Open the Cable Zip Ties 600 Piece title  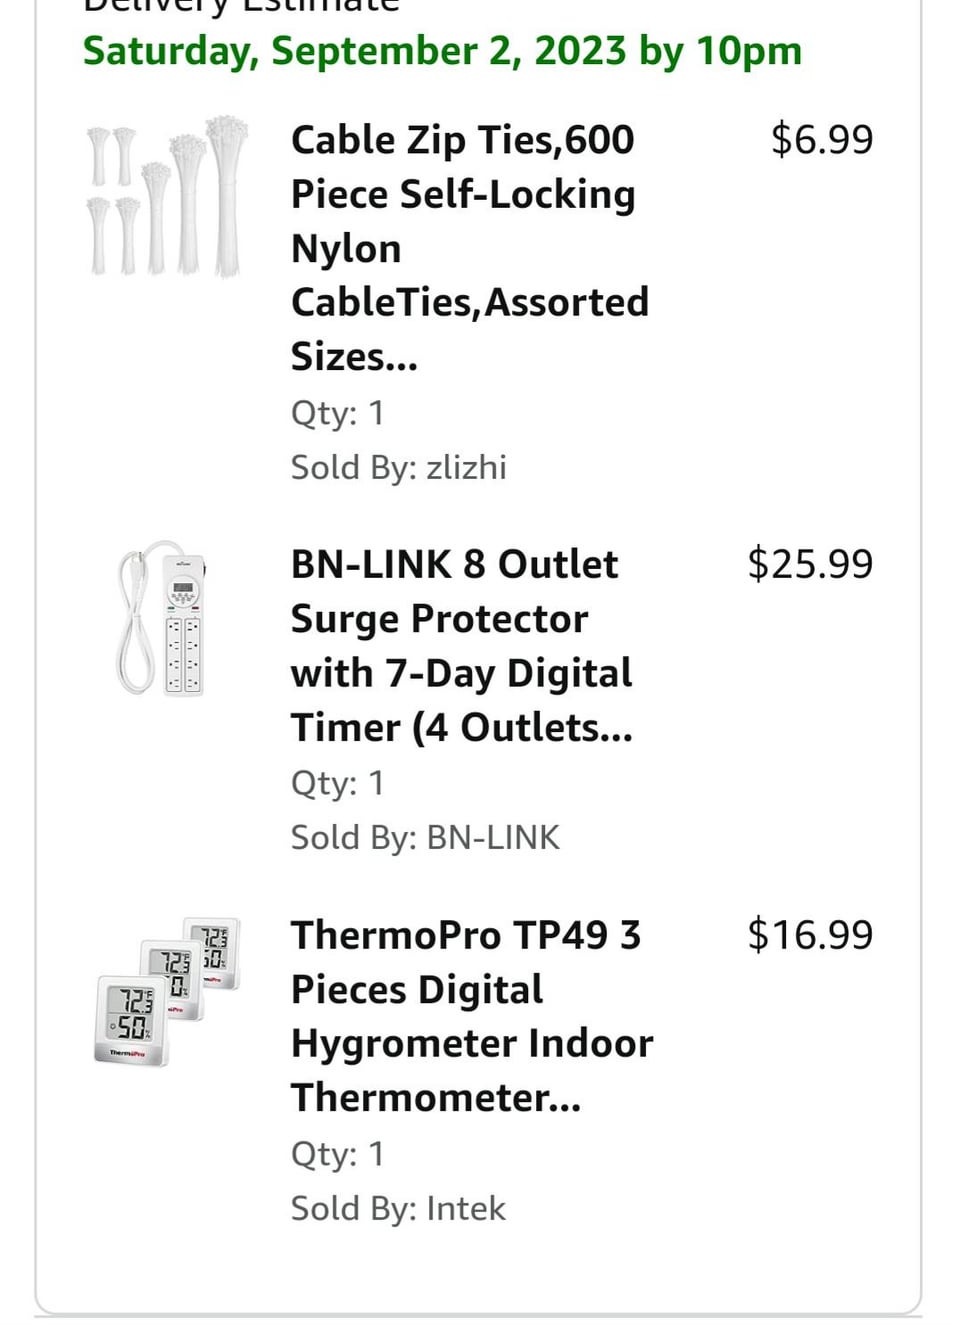pyautogui.click(x=469, y=247)
